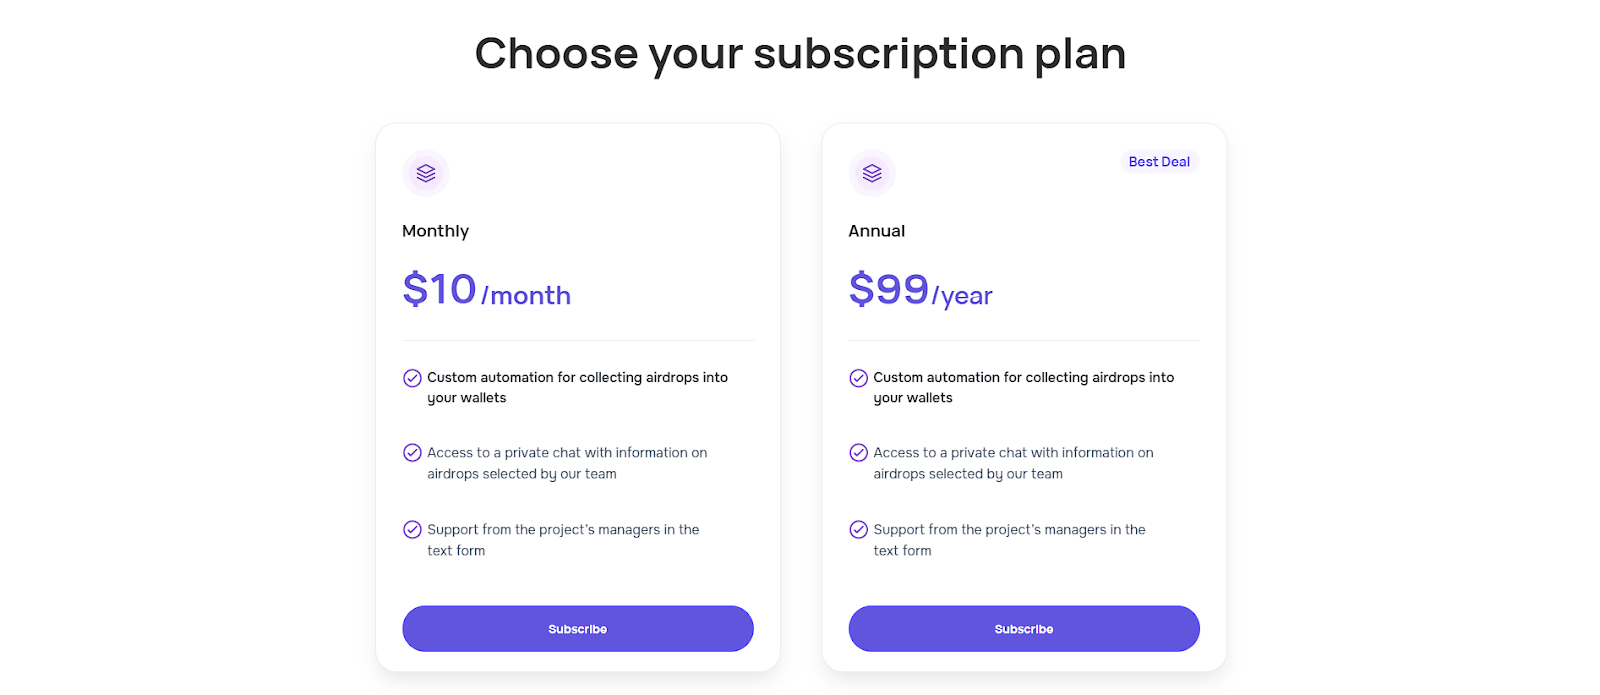Image resolution: width=1600 pixels, height=695 pixels.
Task: Click the Annual plan title
Action: (876, 231)
